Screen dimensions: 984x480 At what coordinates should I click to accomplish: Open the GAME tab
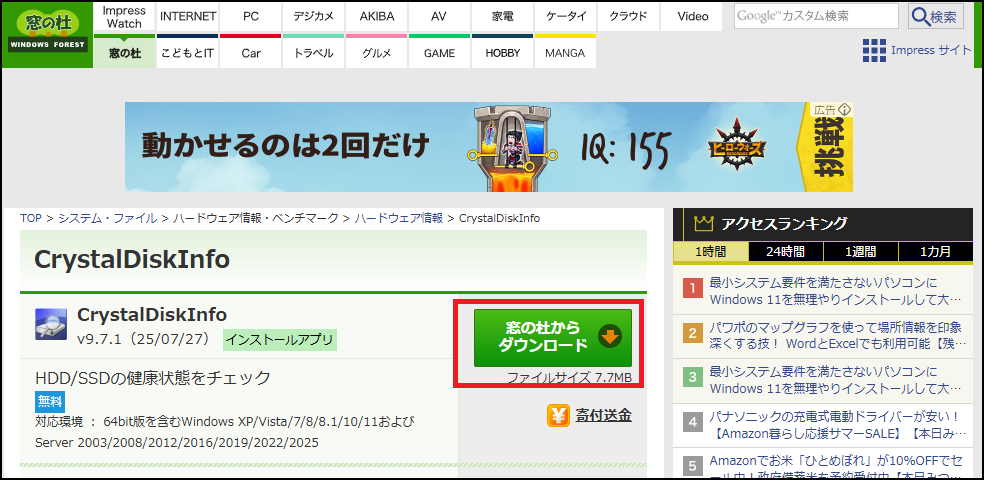pyautogui.click(x=439, y=52)
